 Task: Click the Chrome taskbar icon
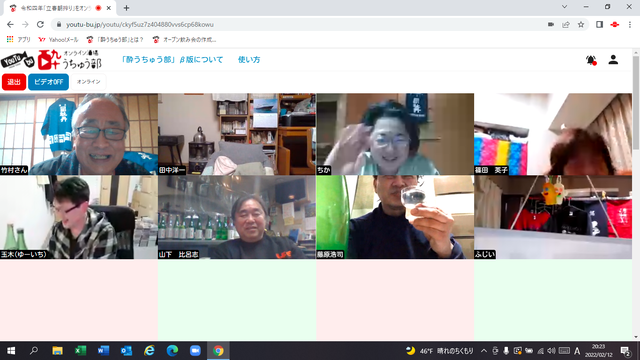coord(218,351)
